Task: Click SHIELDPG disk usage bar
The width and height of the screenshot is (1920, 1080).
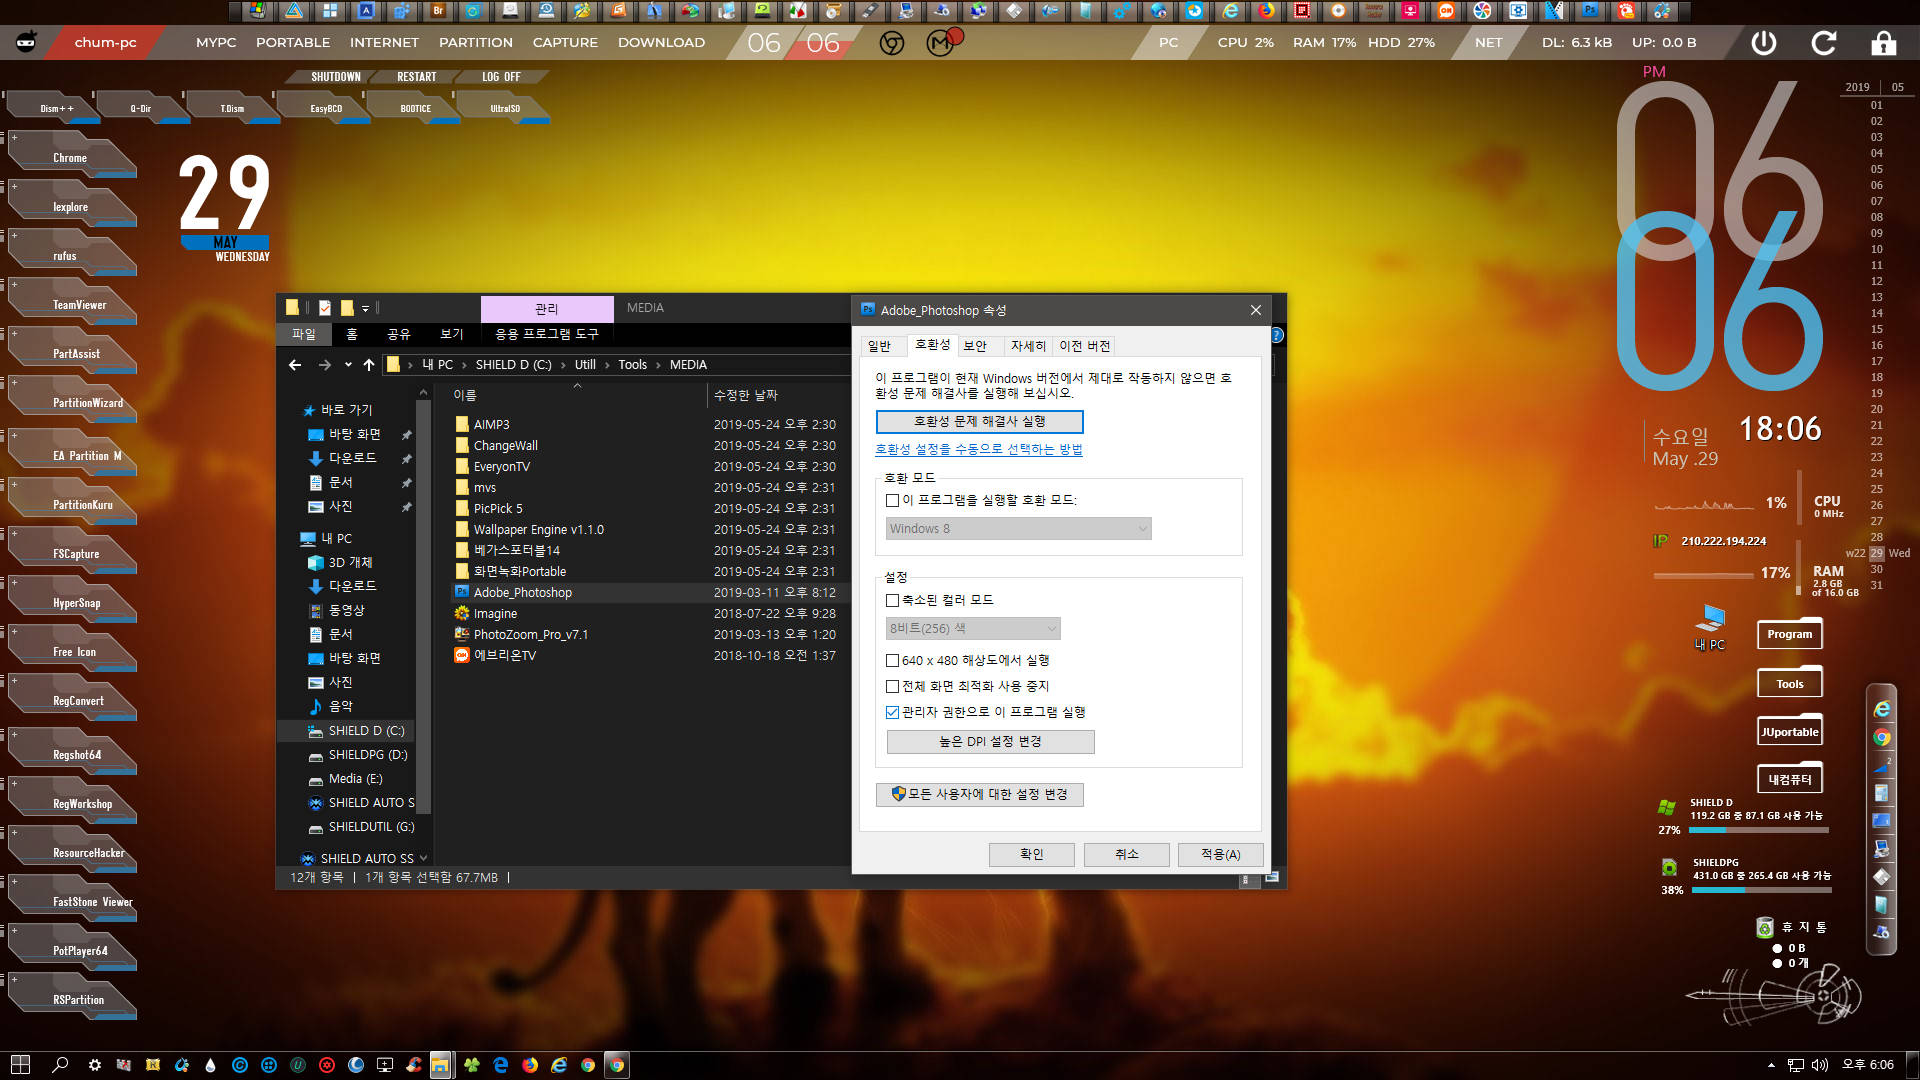Action: 1762,890
